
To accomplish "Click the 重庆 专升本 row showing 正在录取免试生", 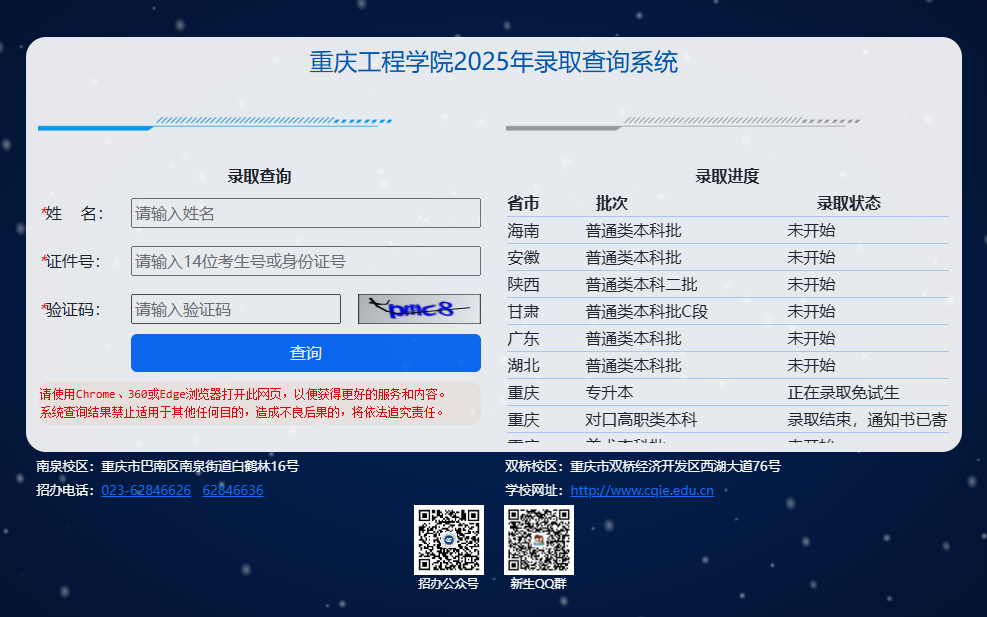I will pyautogui.click(x=728, y=392).
